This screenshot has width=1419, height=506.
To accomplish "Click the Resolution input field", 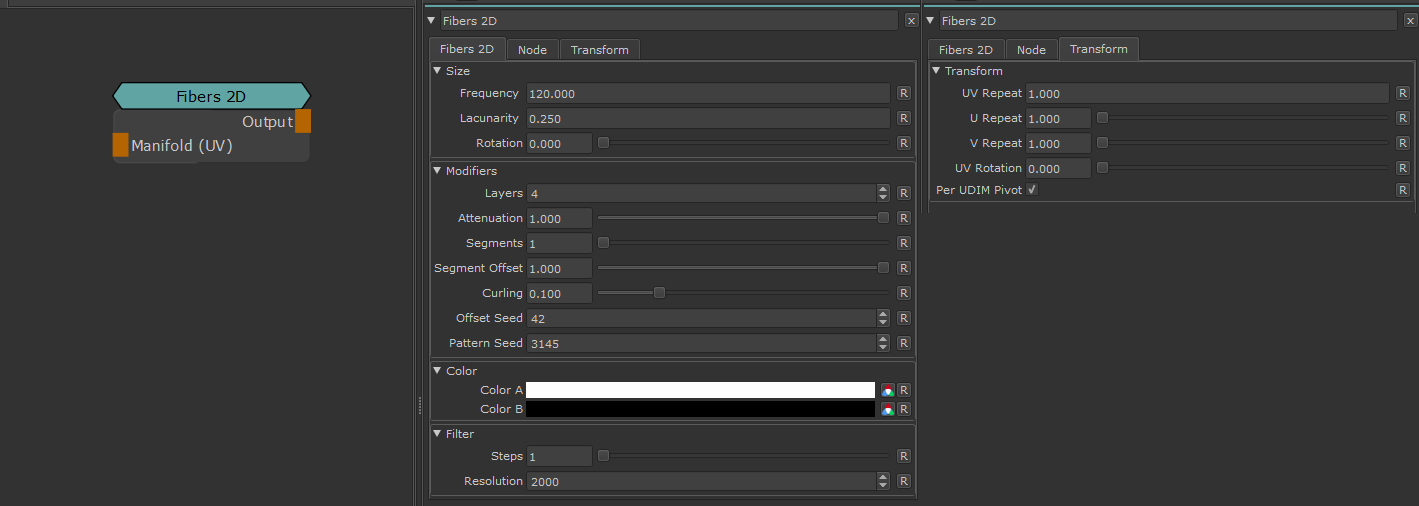I will 700,481.
